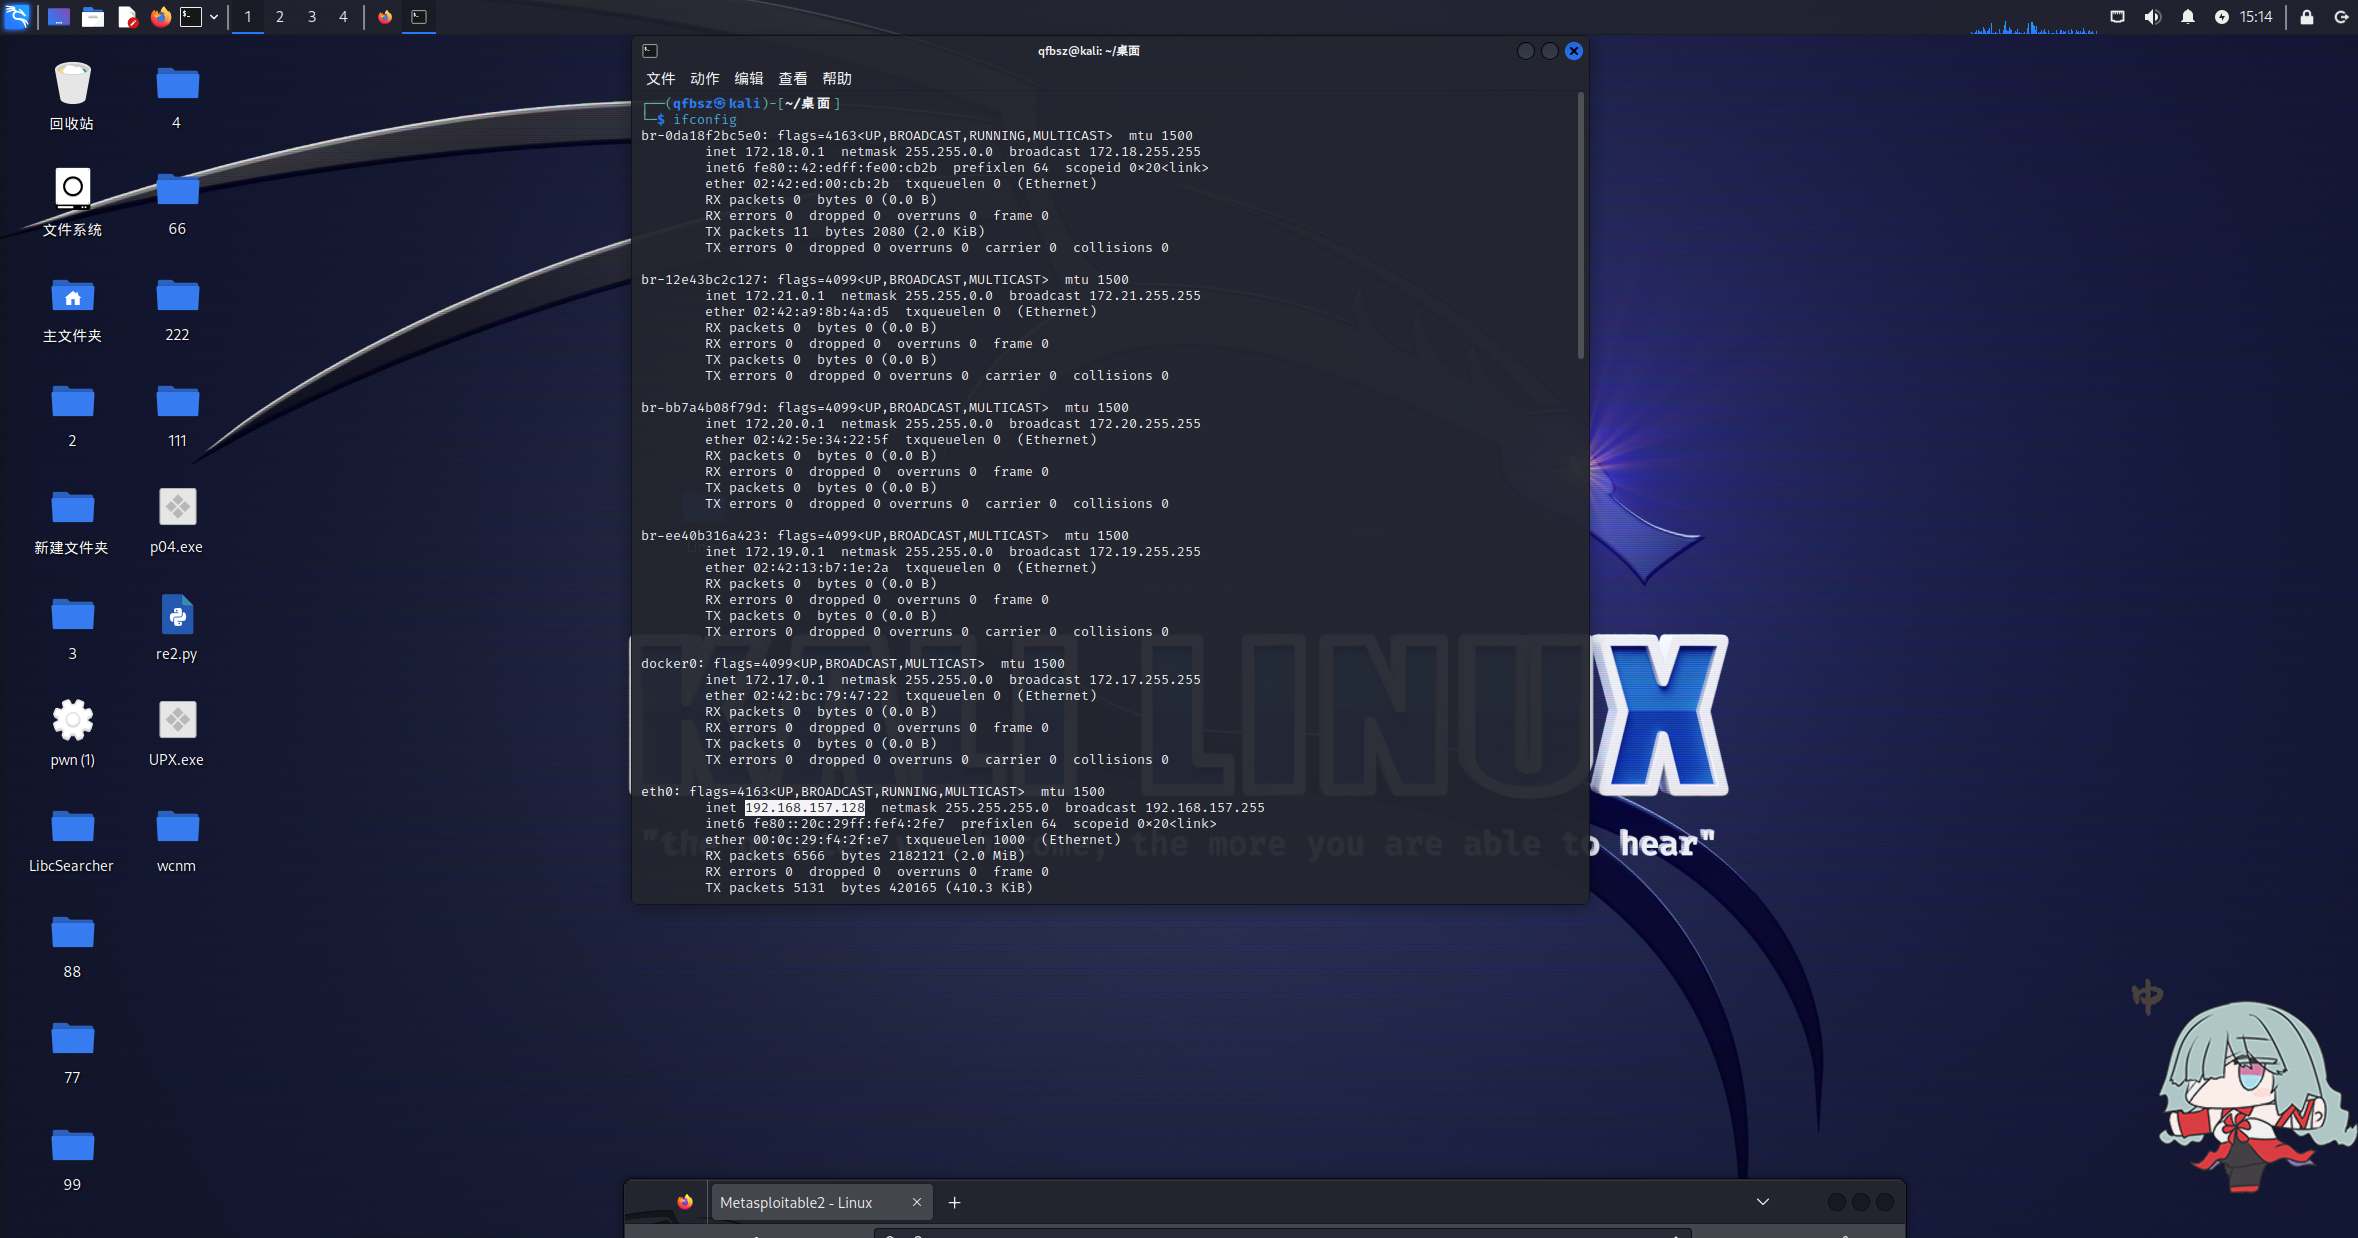
Task: Select the folder named 222
Action: point(177,309)
